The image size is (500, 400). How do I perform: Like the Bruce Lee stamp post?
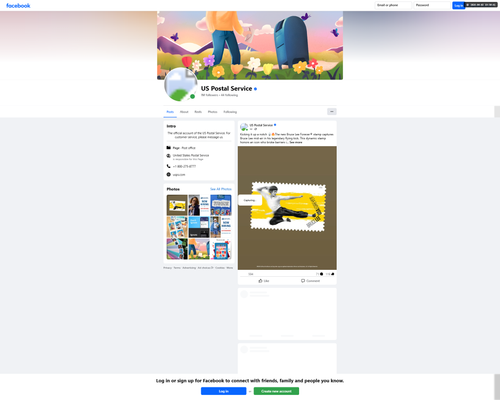tap(263, 281)
